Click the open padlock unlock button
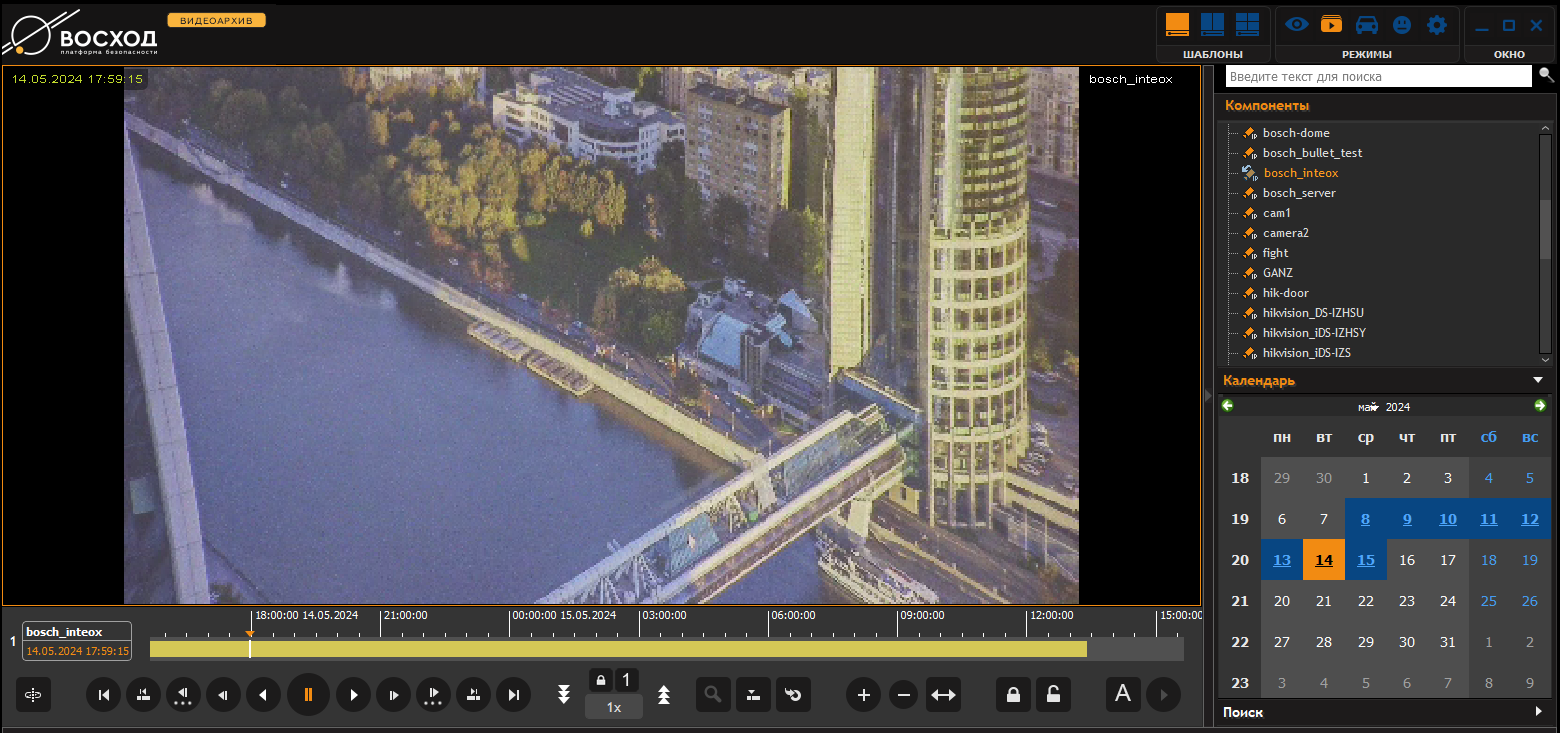Viewport: 1560px width, 733px height. [x=1053, y=695]
